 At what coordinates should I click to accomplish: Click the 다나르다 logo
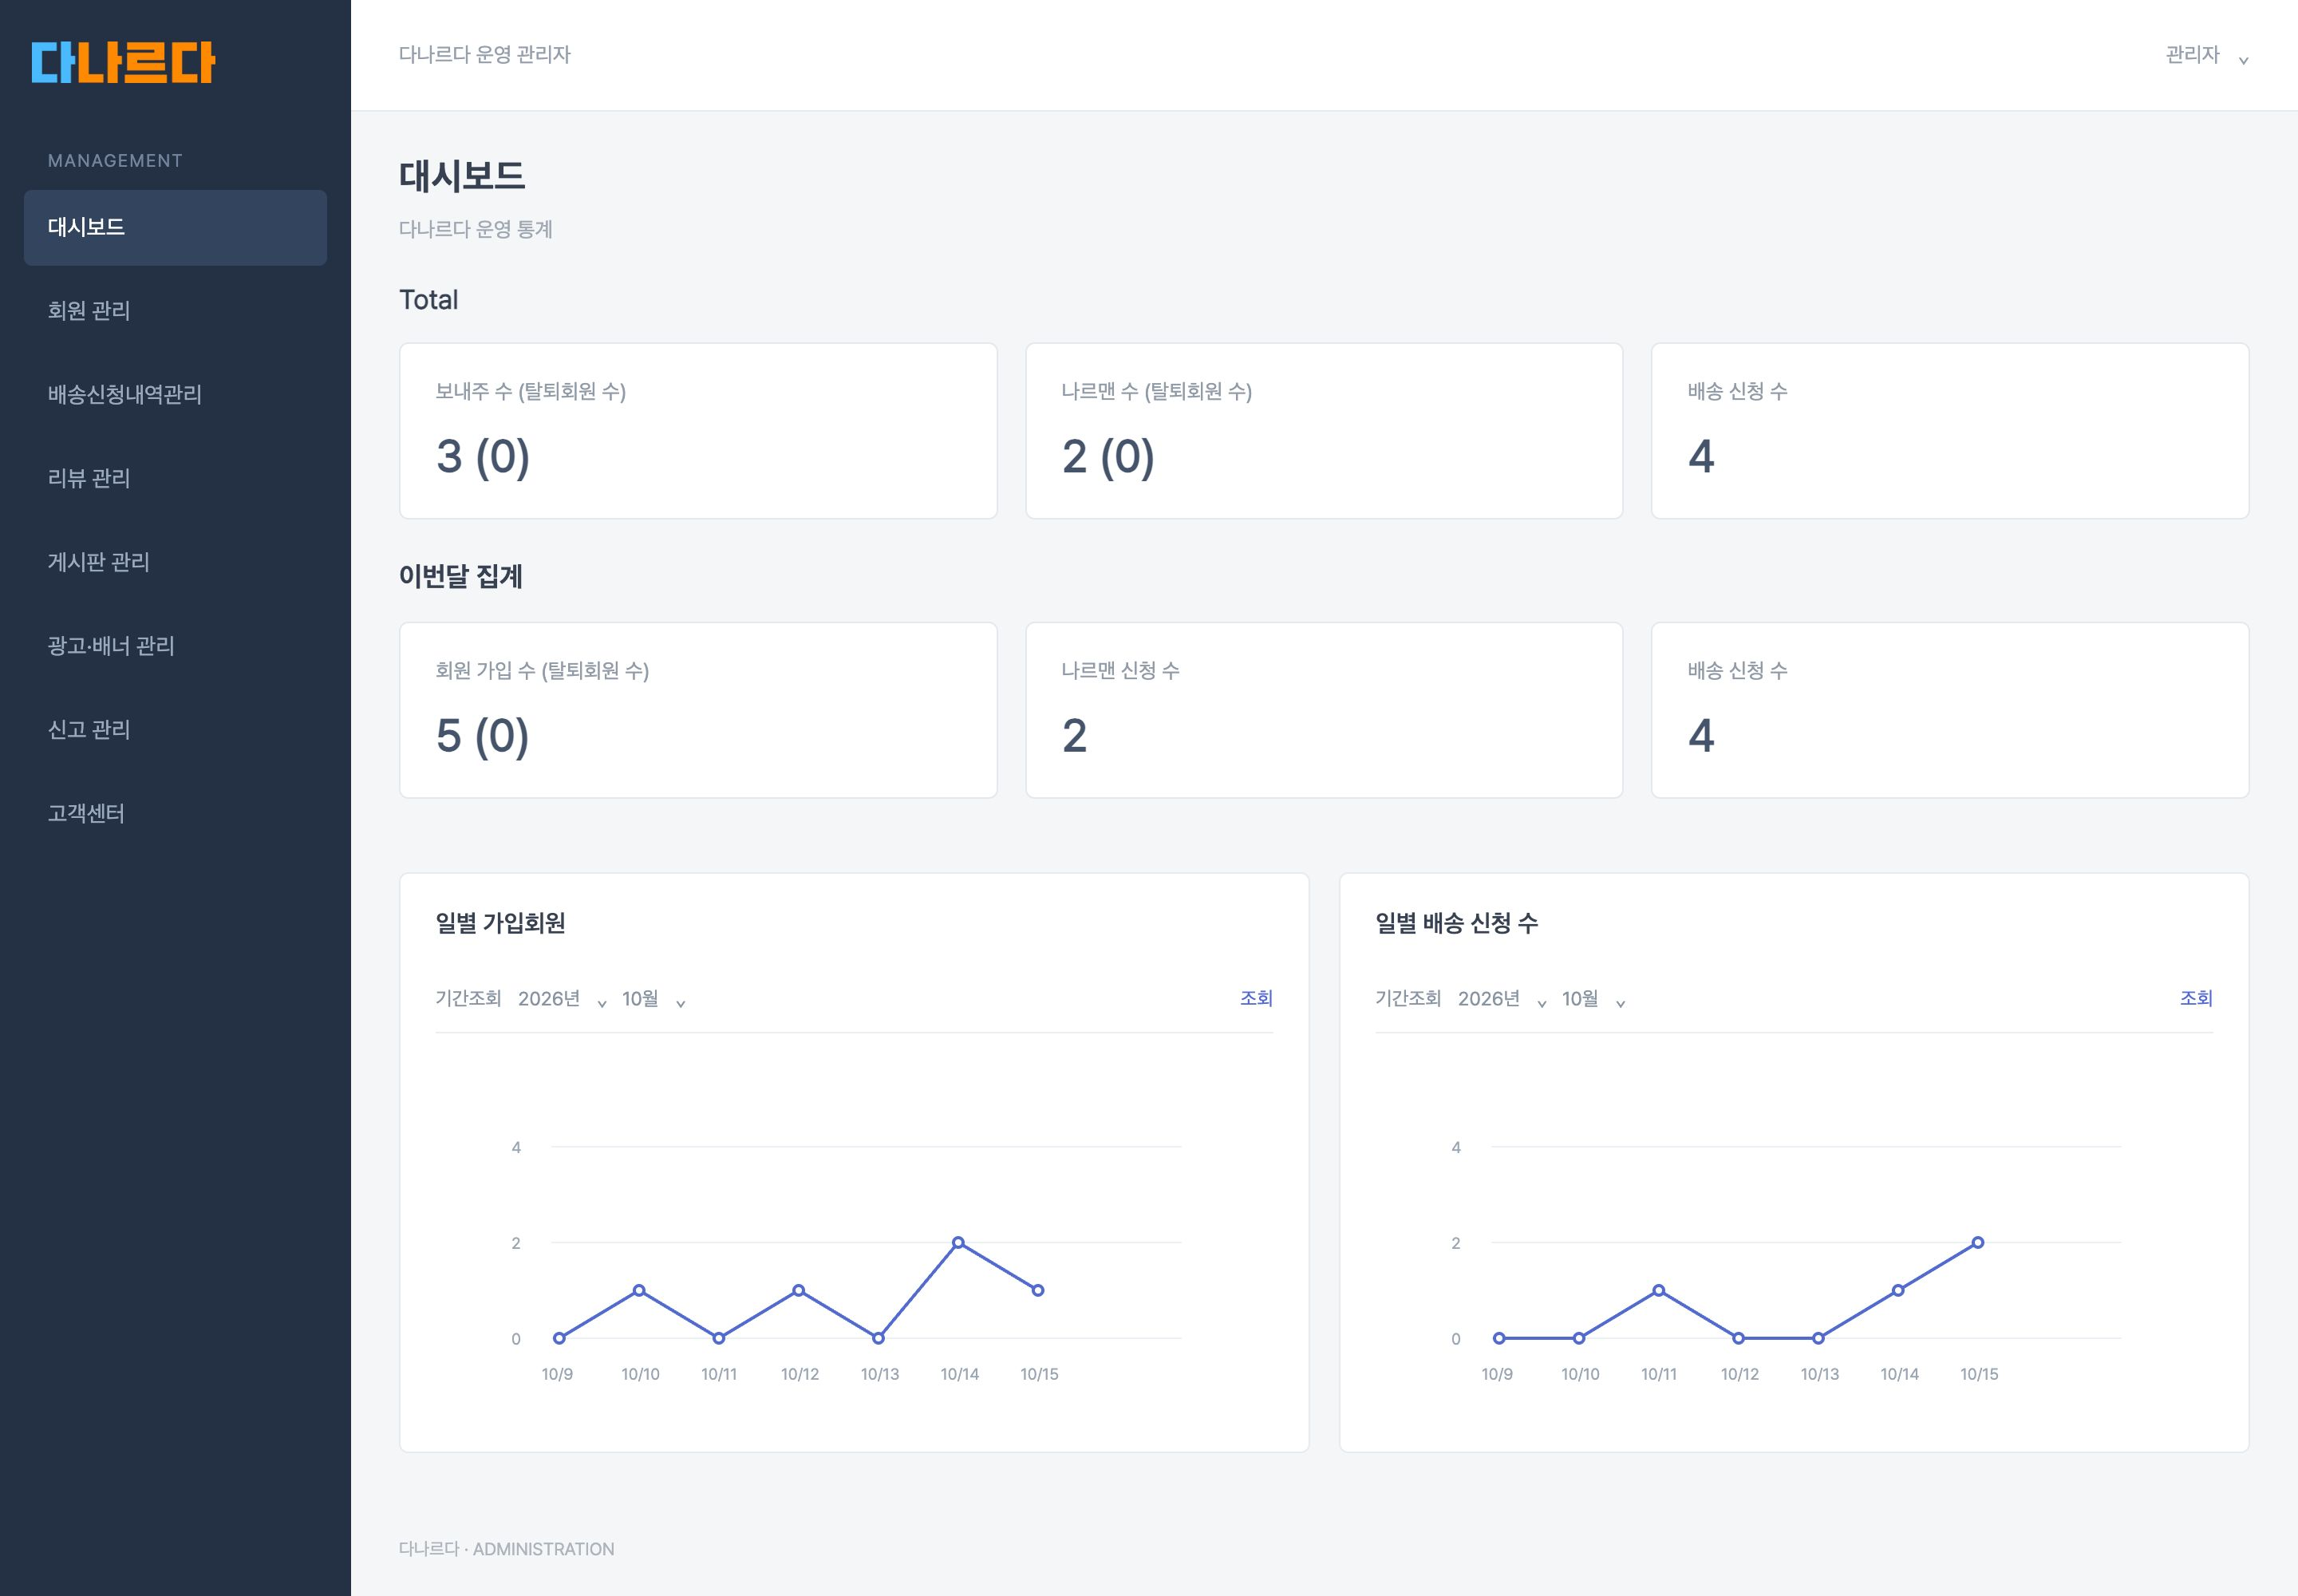[x=123, y=62]
